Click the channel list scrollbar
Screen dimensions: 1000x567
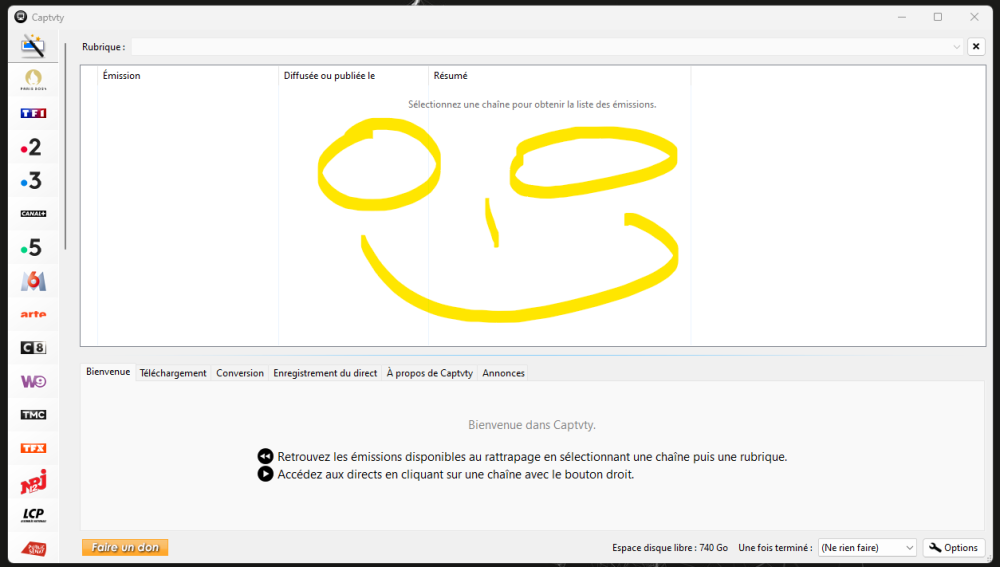point(65,146)
